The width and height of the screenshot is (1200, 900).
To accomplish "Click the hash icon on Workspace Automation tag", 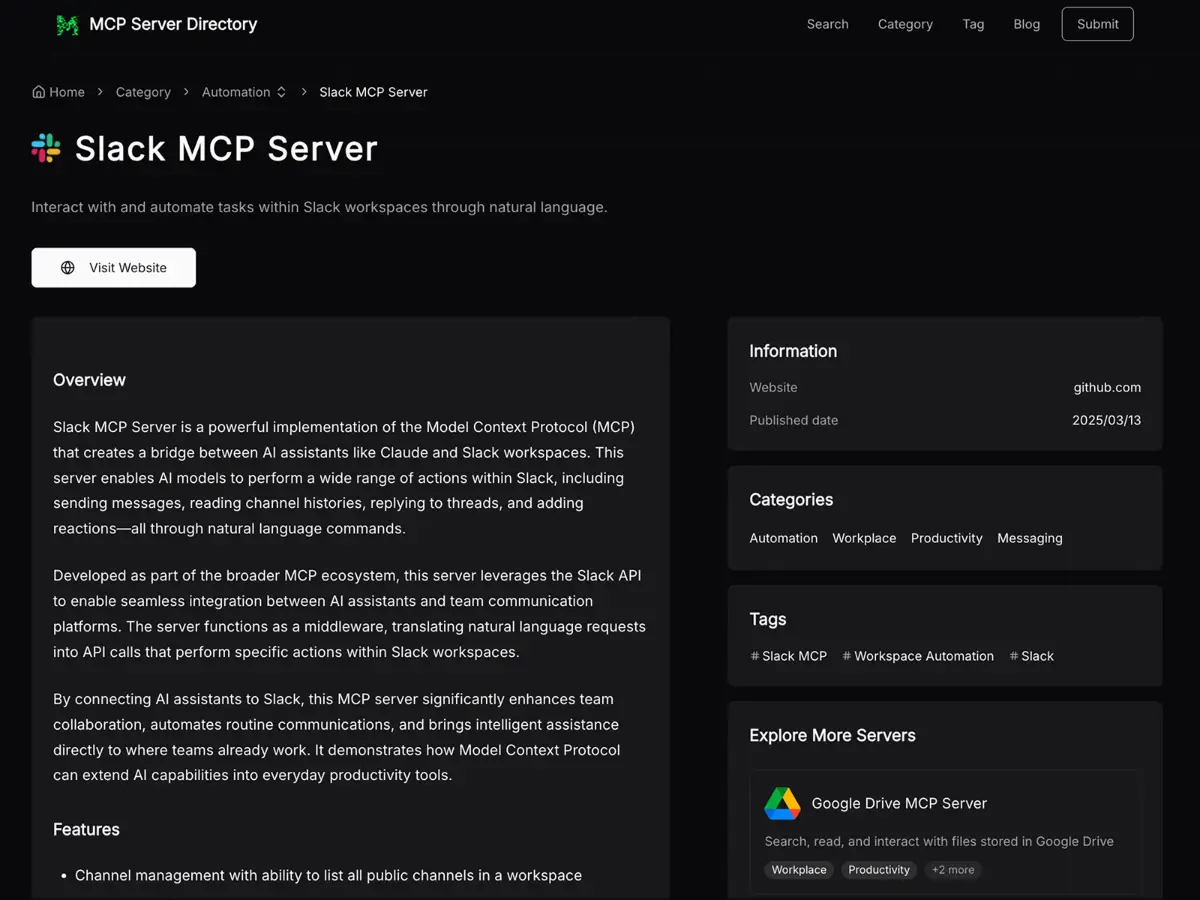I will click(846, 656).
